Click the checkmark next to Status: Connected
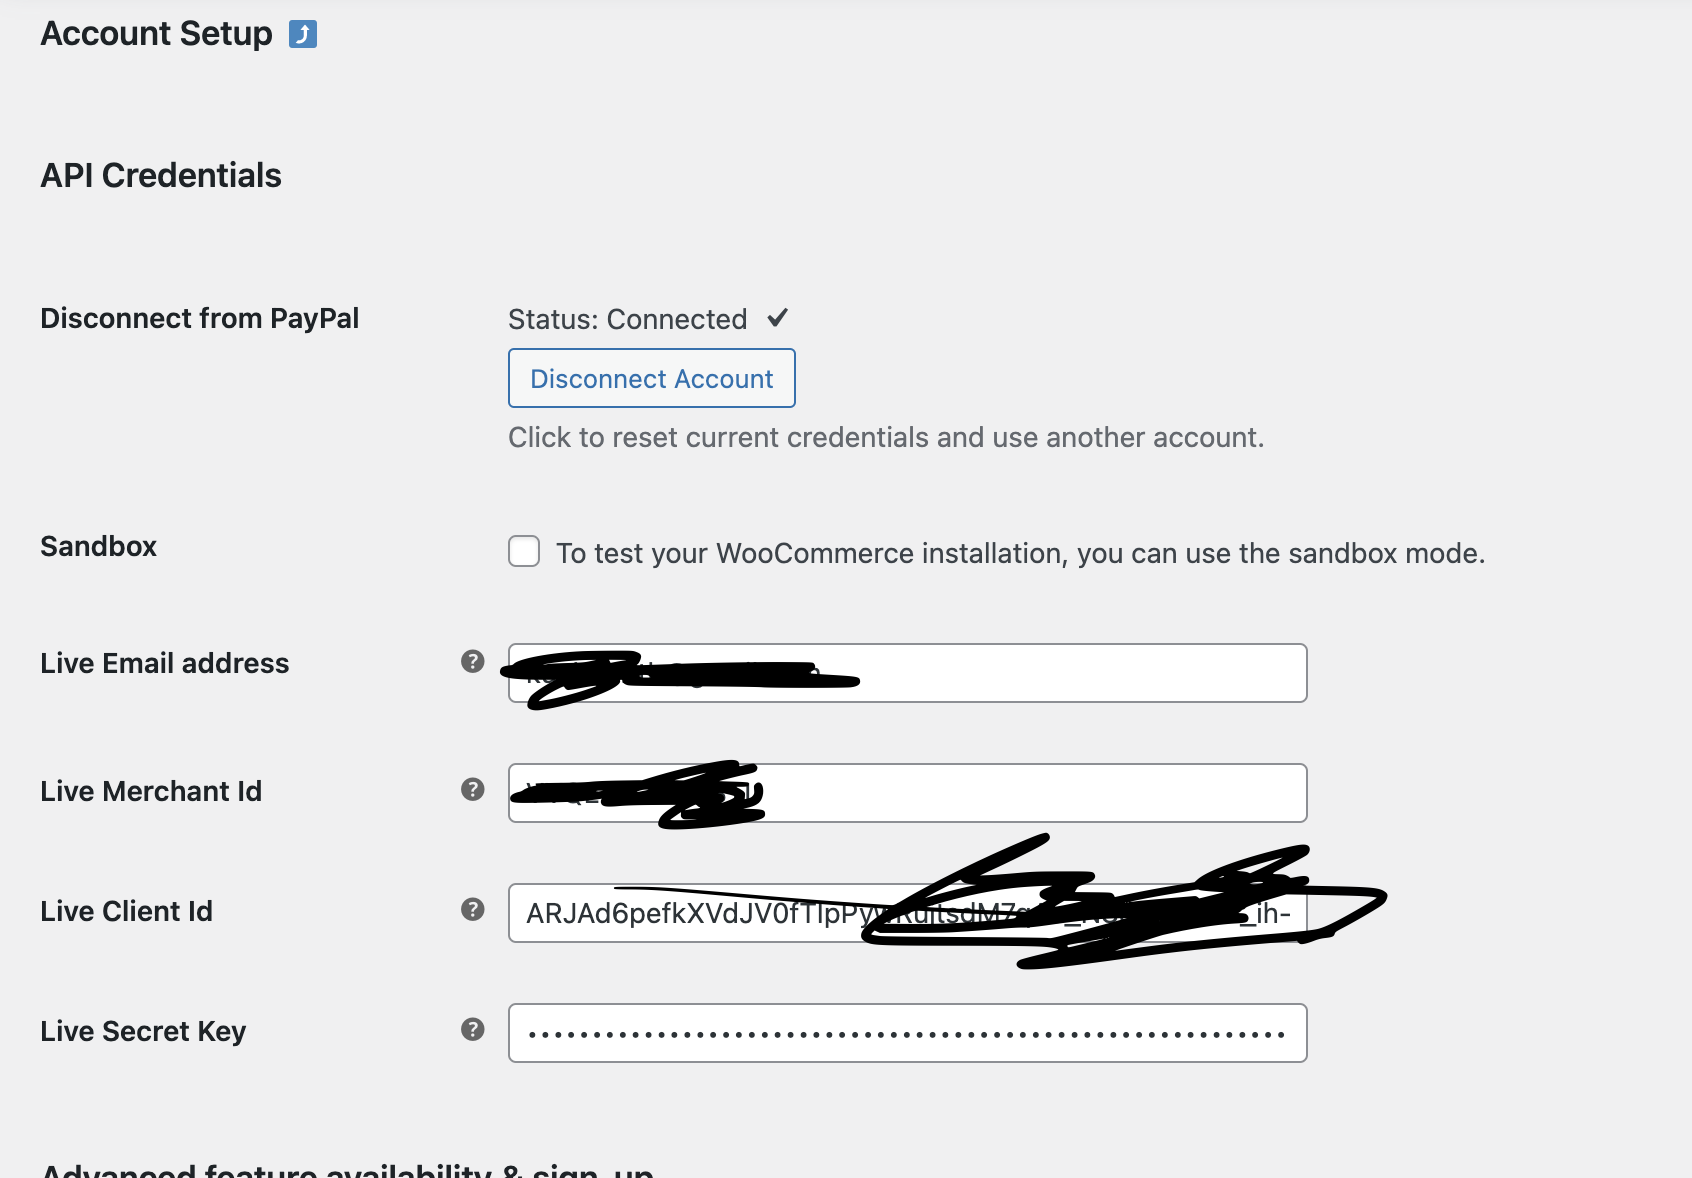The width and height of the screenshot is (1692, 1178). coord(778,318)
